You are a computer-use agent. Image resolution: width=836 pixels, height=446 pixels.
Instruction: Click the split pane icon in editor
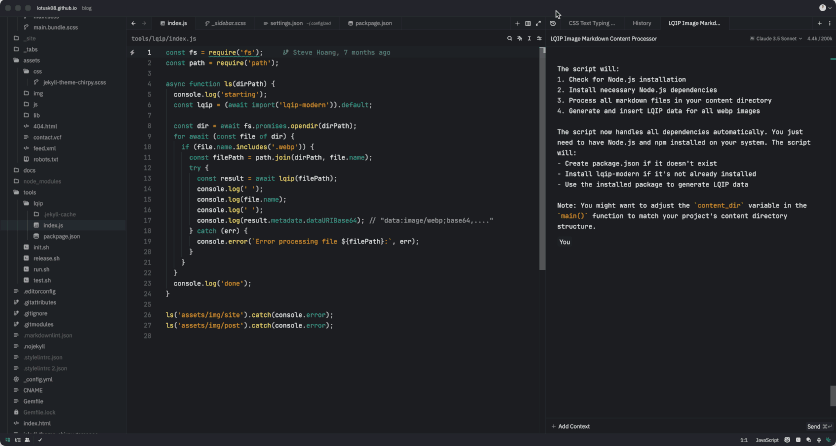pos(528,22)
